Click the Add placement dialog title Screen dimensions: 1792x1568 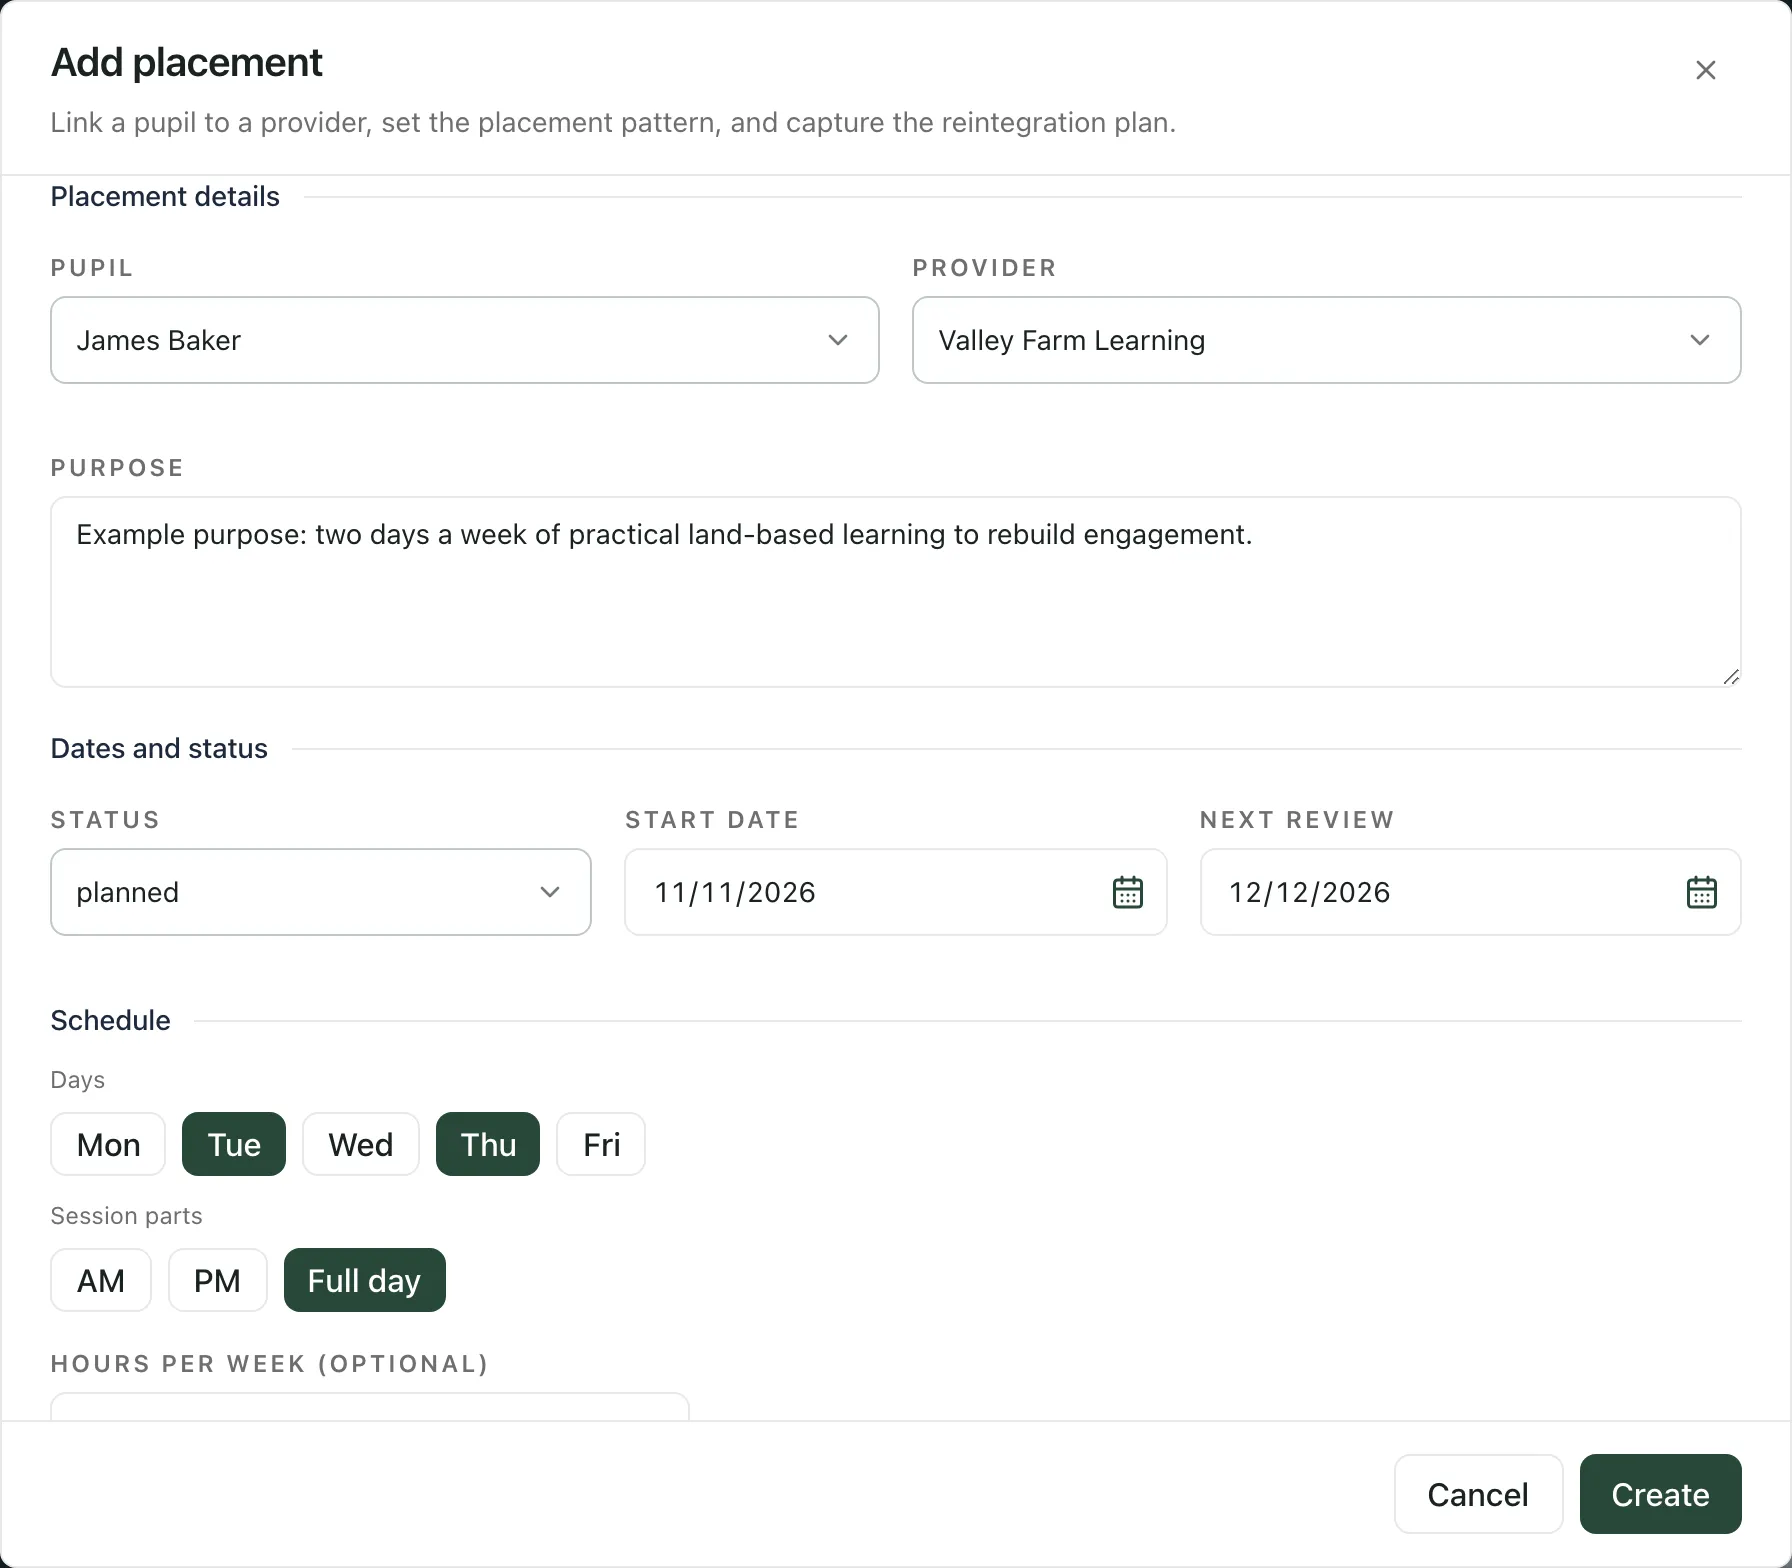click(x=187, y=62)
